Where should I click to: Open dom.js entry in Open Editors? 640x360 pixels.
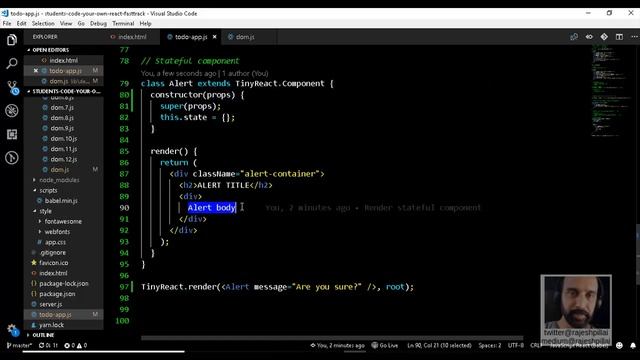tap(59, 81)
